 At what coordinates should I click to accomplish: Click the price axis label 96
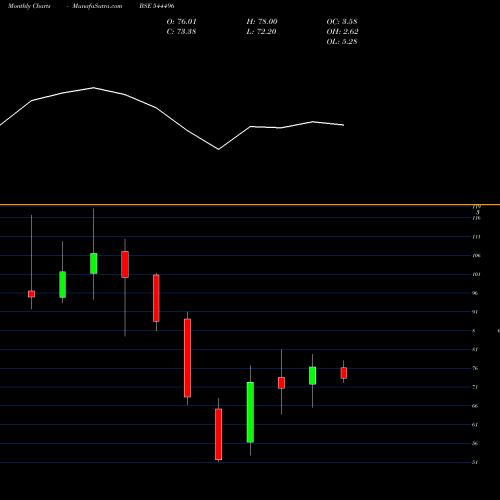tap(475, 293)
